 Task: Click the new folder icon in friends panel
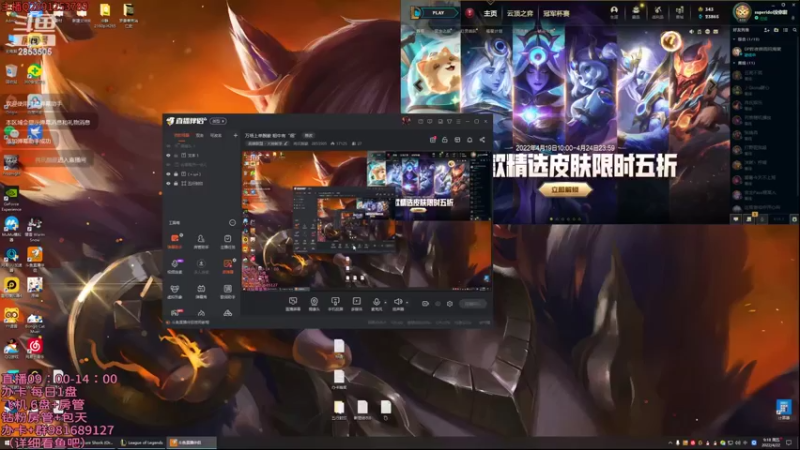click(776, 31)
